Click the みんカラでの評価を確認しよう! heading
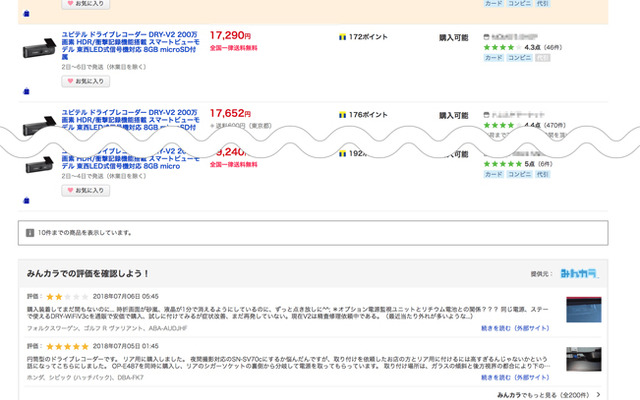640x400 pixels. [88, 273]
